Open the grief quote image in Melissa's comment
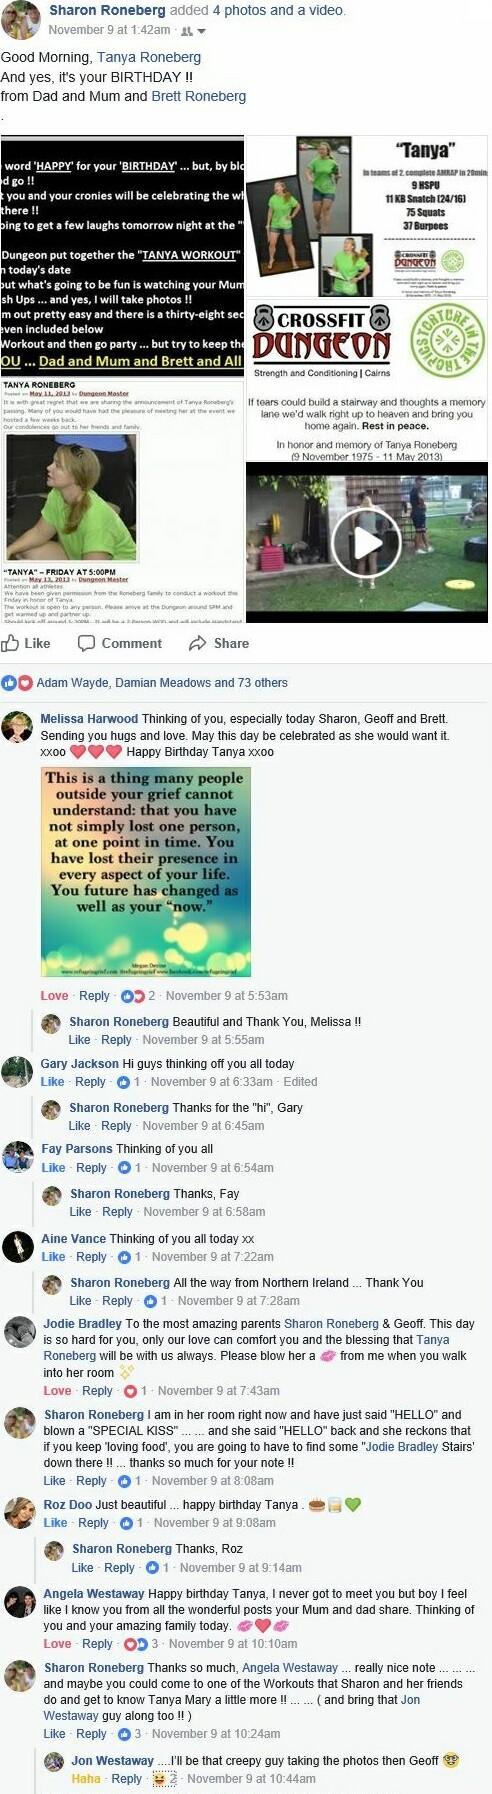Image resolution: width=492 pixels, height=1794 pixels. 146,871
